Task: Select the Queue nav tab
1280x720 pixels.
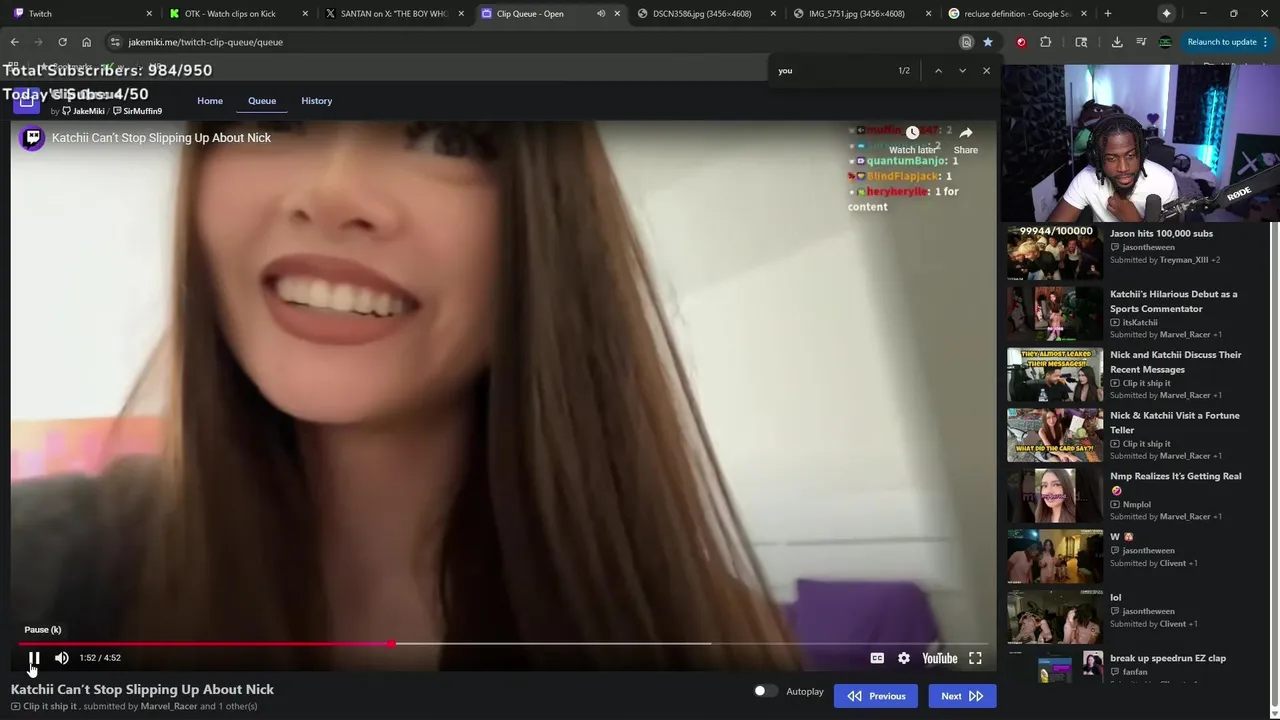Action: pyautogui.click(x=262, y=101)
